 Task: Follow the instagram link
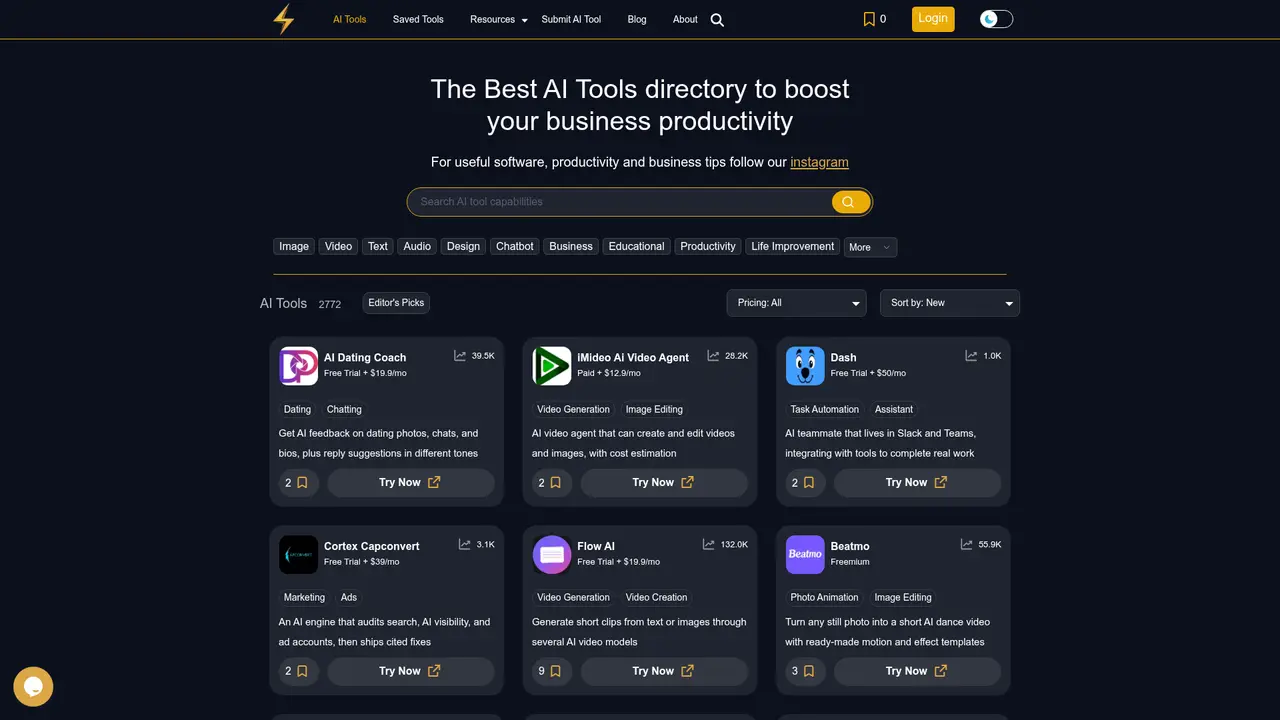pyautogui.click(x=819, y=162)
